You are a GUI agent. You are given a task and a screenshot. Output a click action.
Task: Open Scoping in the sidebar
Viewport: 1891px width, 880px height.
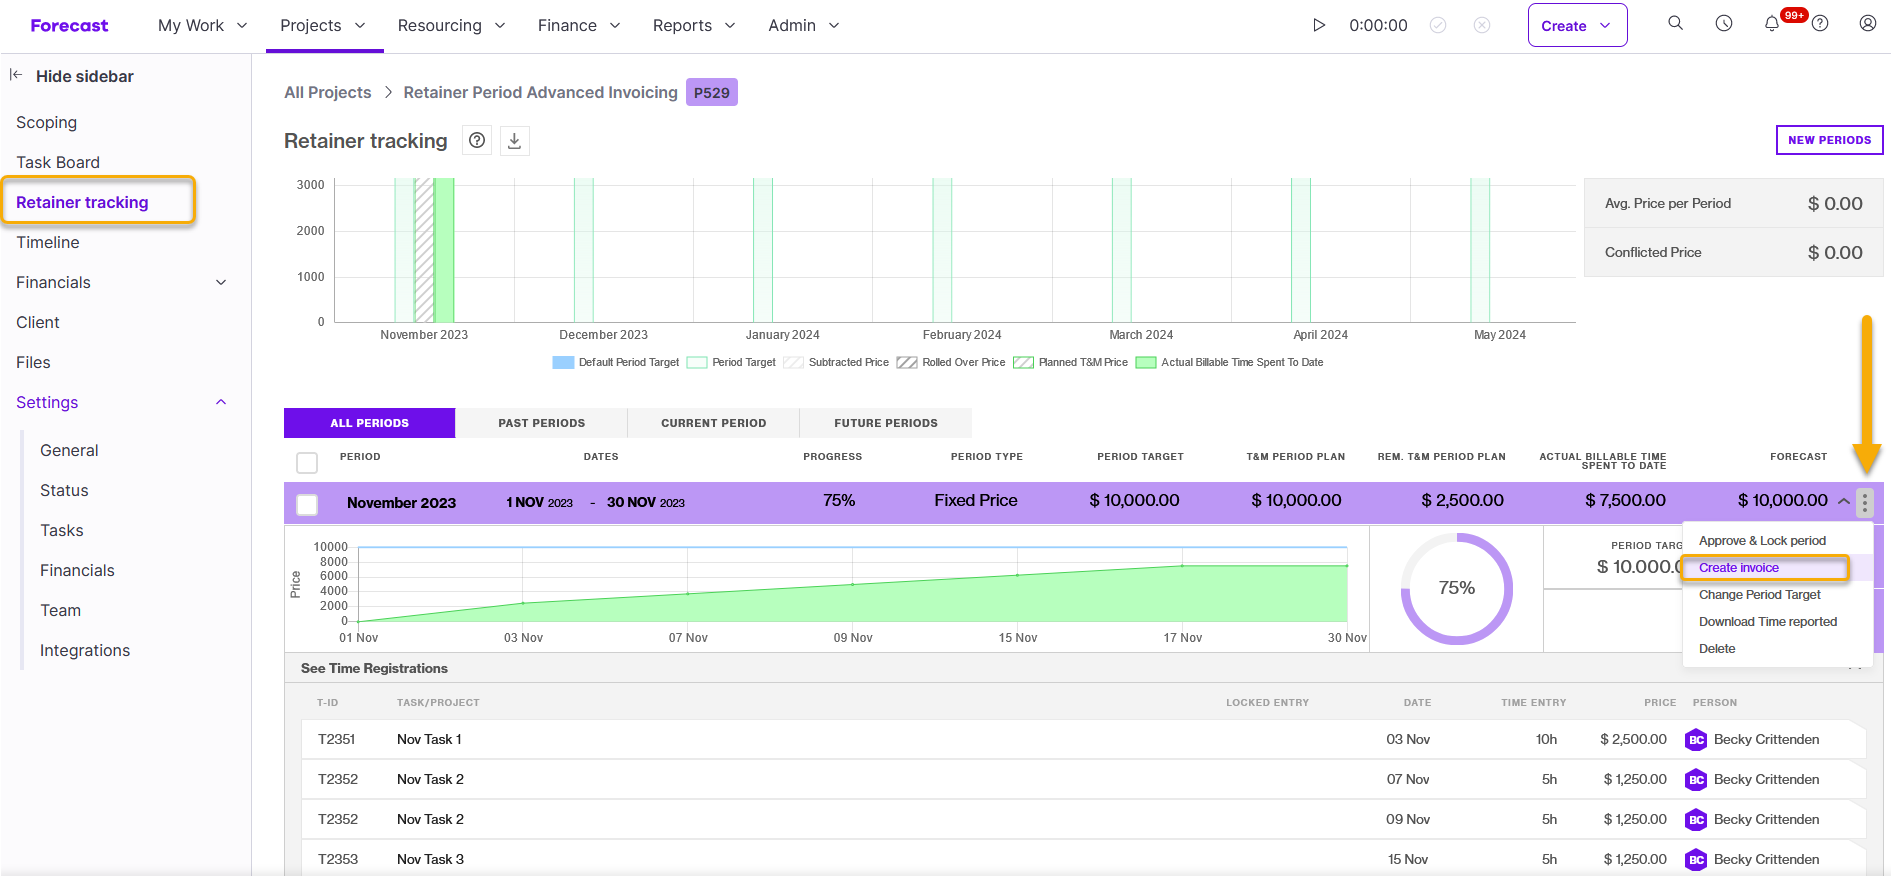coord(46,122)
